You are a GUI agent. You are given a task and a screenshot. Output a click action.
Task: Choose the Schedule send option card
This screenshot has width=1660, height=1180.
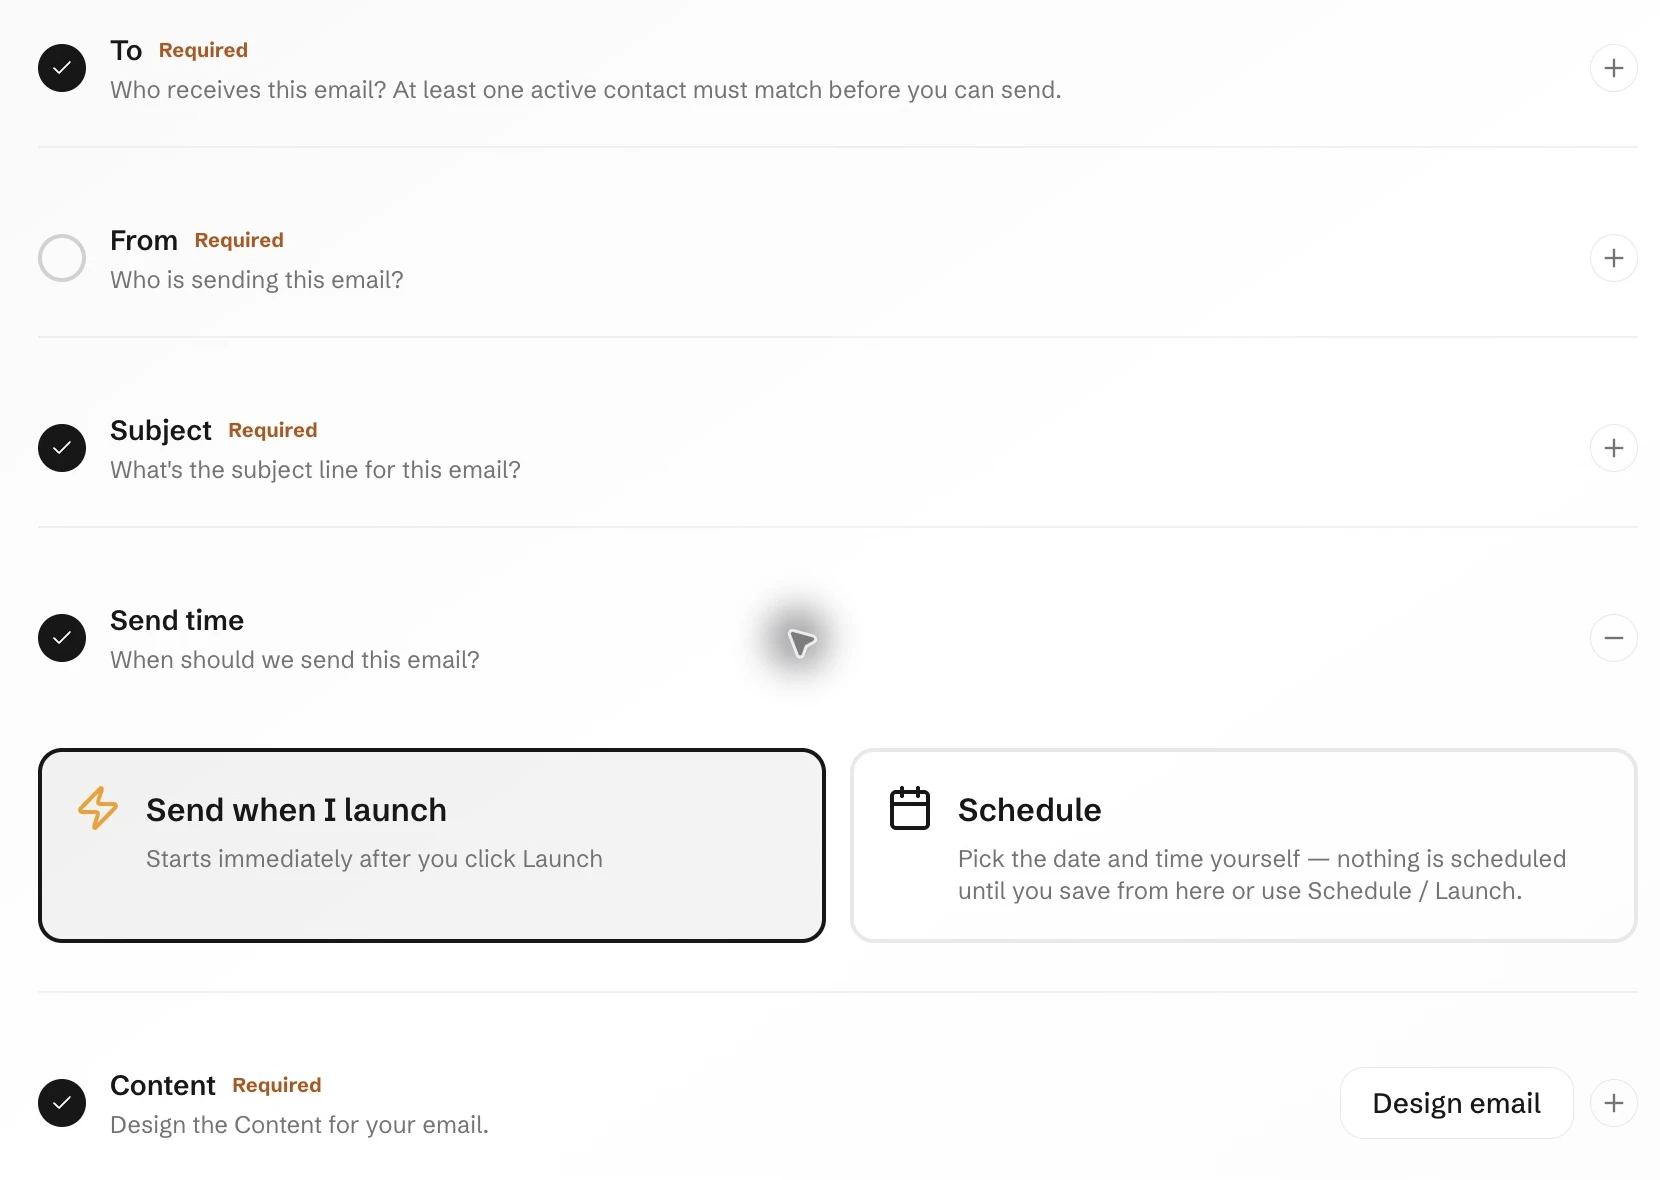pyautogui.click(x=1243, y=845)
